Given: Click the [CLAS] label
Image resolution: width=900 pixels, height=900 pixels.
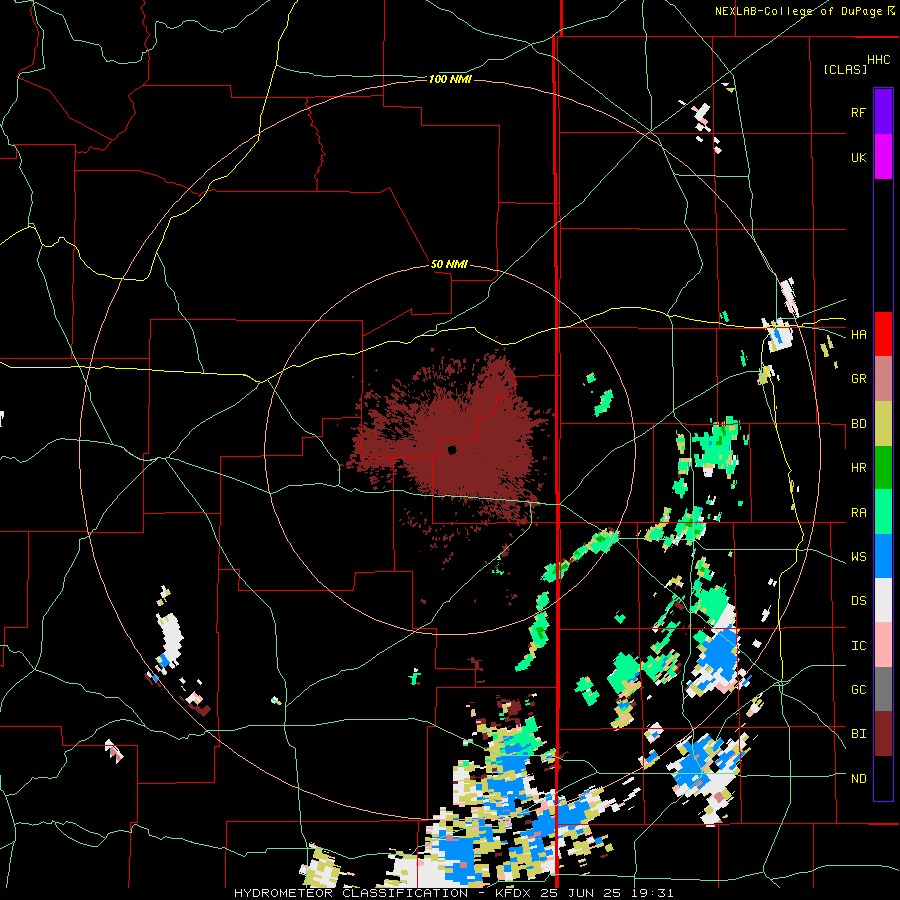Looking at the screenshot, I should point(845,69).
